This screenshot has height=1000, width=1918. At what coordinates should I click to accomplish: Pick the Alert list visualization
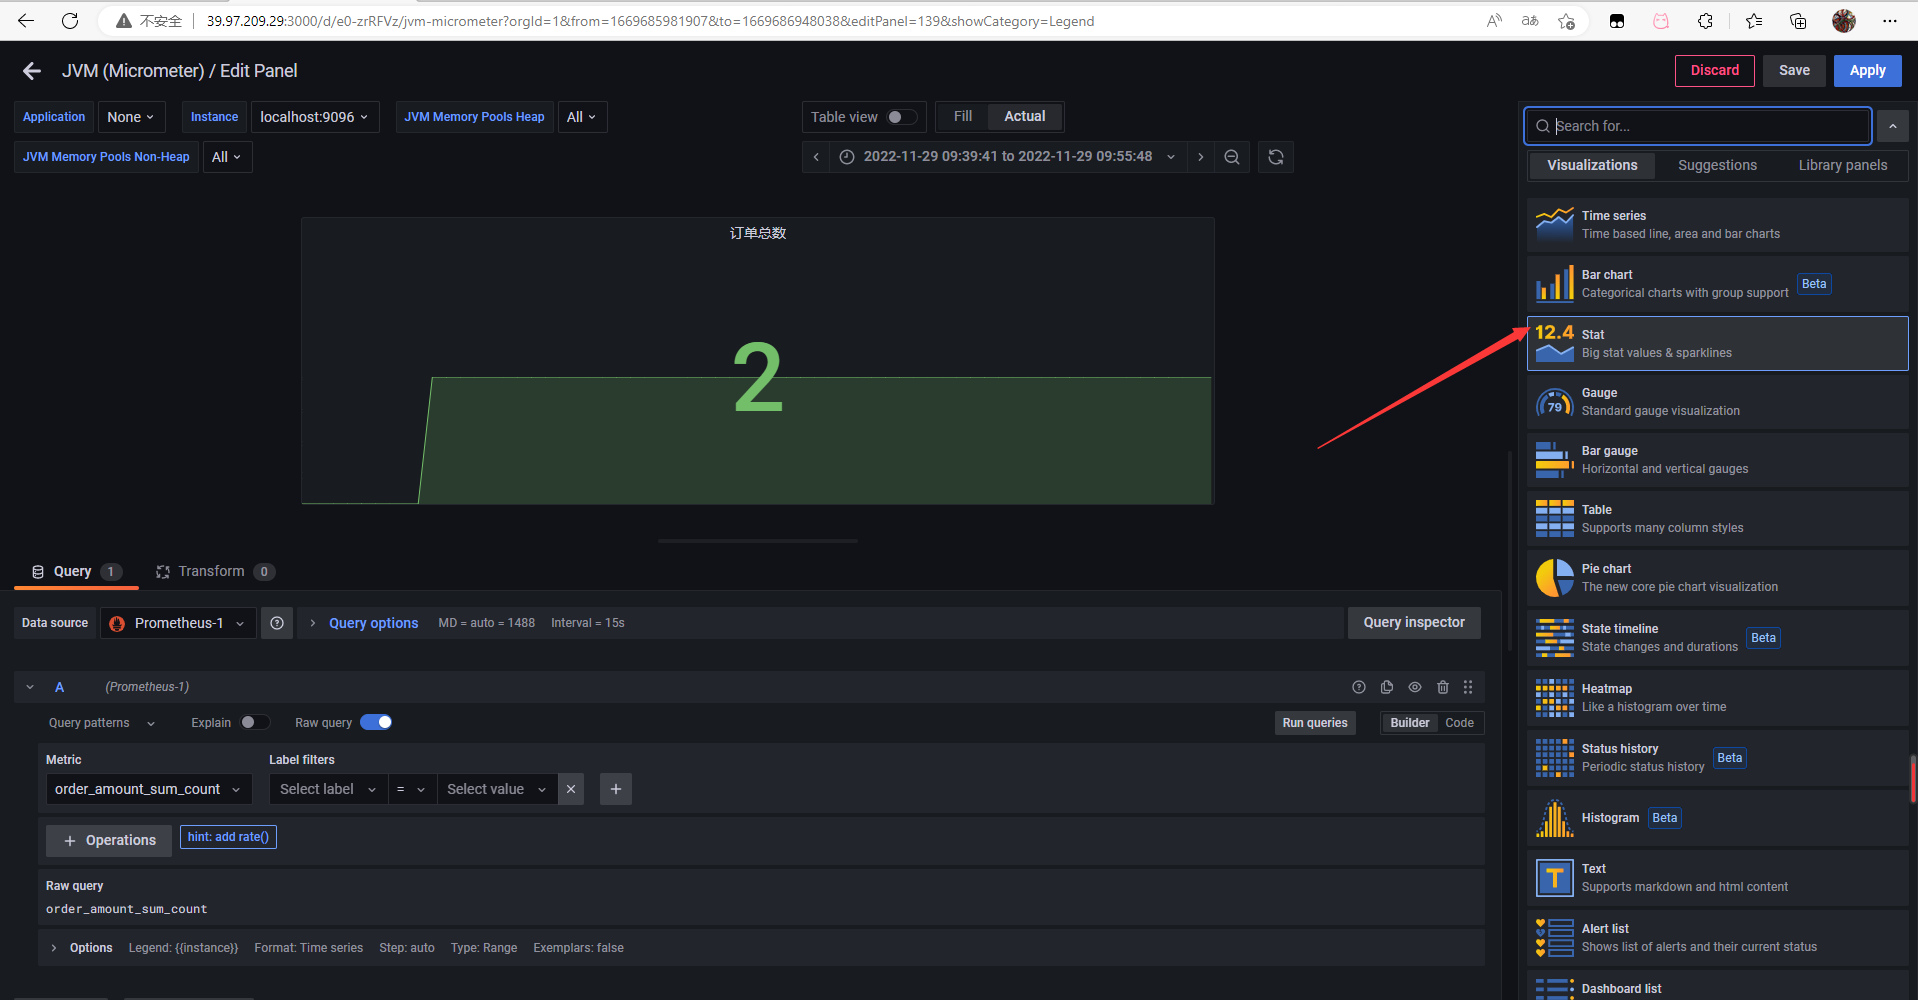[x=1717, y=938]
